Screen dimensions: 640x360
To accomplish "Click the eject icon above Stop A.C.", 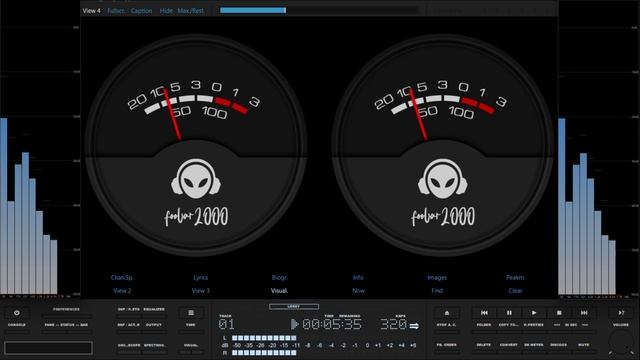I will tap(447, 313).
